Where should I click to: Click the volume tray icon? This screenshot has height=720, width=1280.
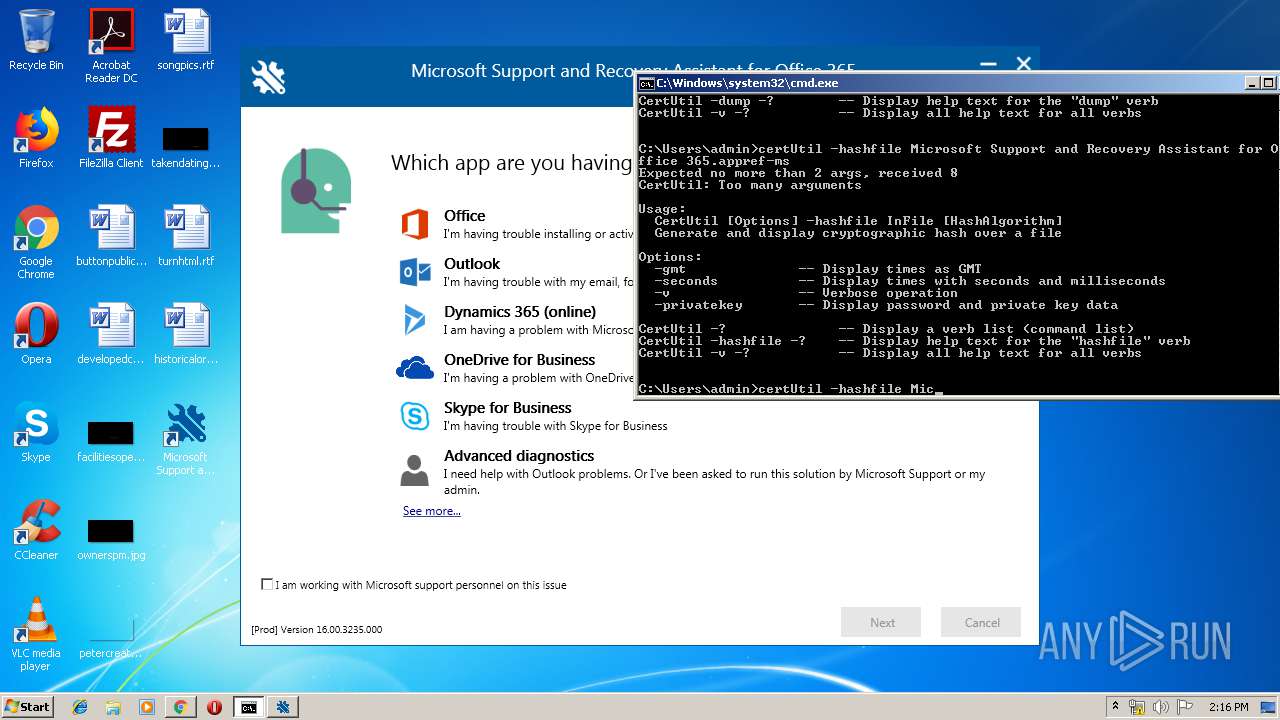[x=1161, y=707]
